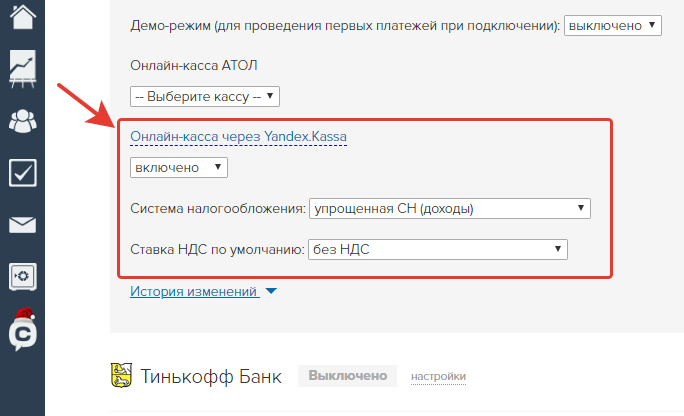Click the Система налогообложения label
The image size is (684, 416).
218,208
